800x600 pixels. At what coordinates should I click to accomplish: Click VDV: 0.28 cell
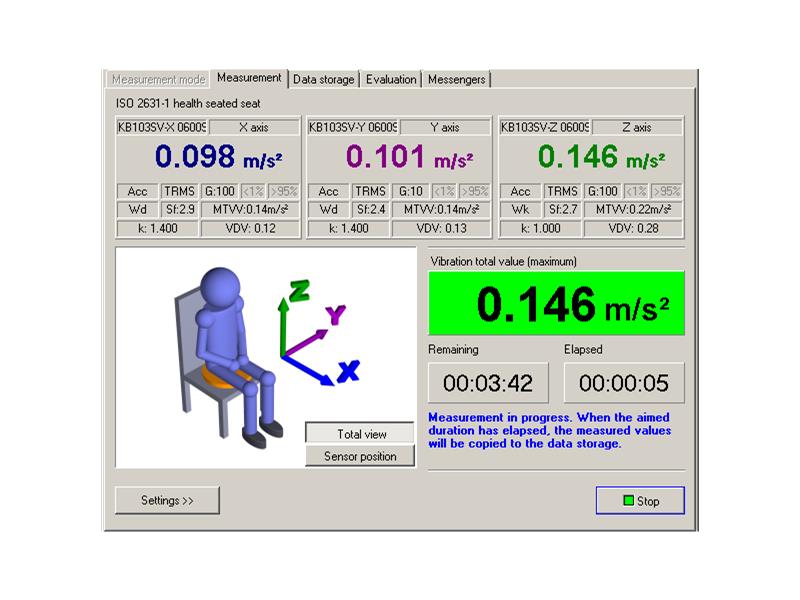click(633, 229)
